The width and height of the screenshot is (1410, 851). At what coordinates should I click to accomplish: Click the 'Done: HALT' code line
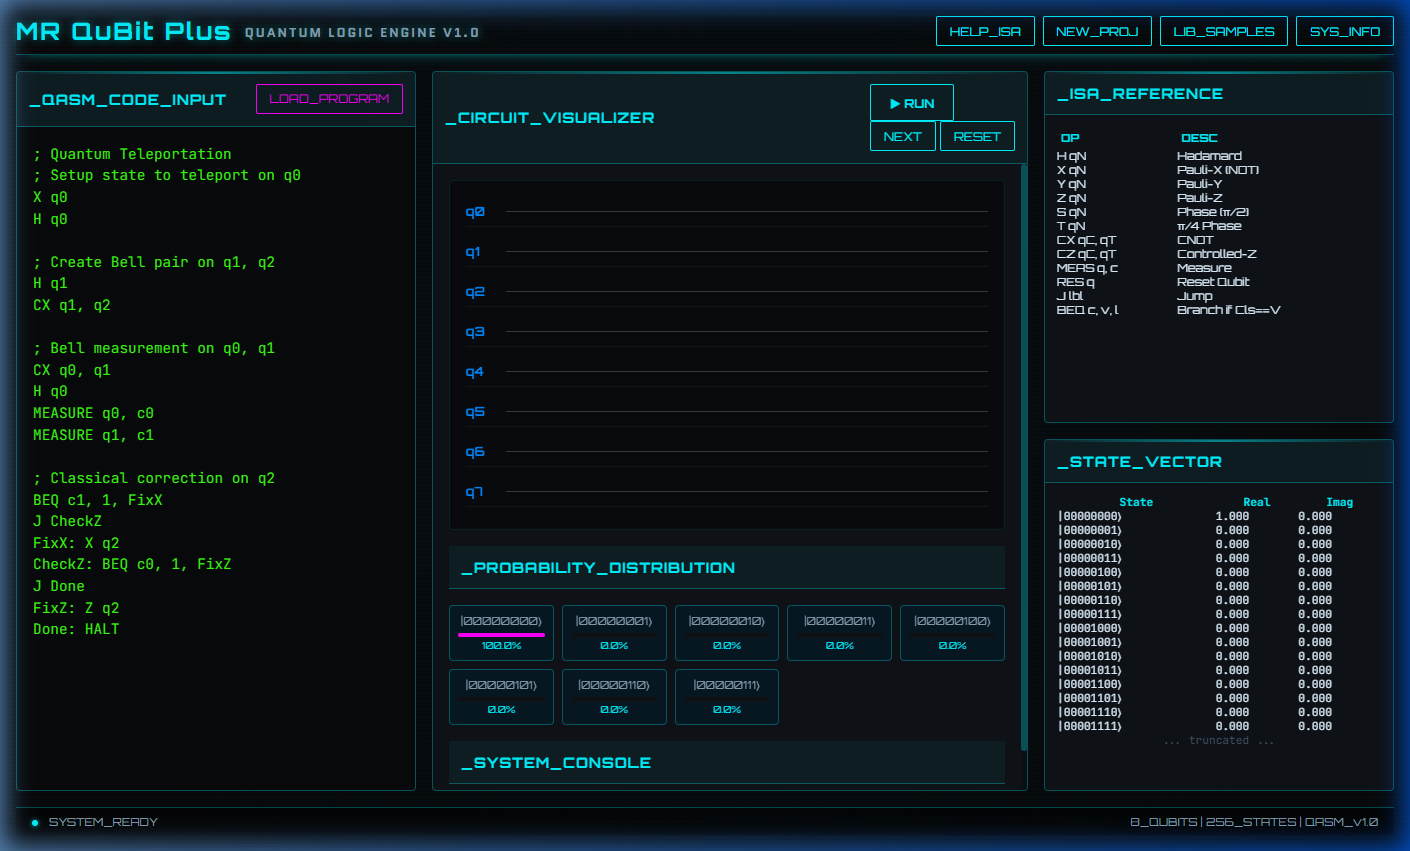(x=76, y=629)
